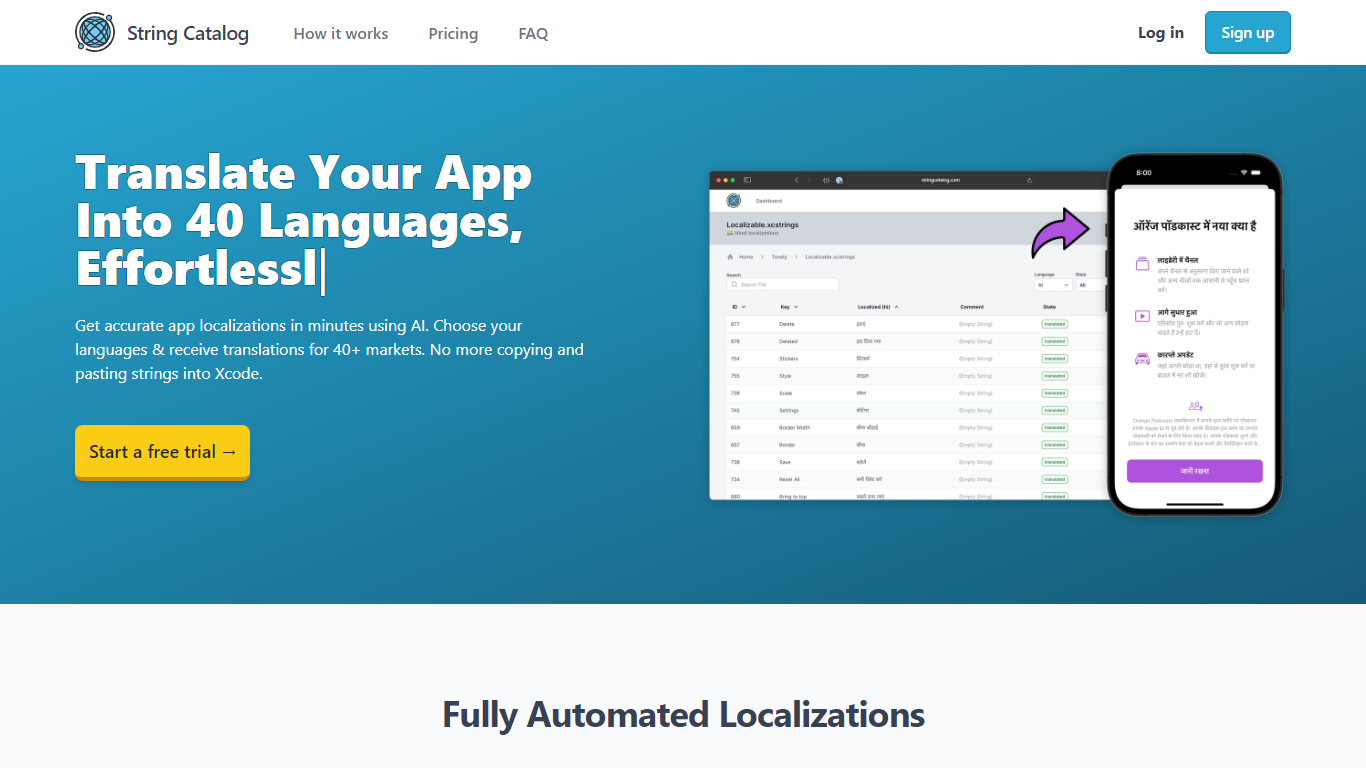Click the Search File input field
The height and width of the screenshot is (768, 1366).
pos(782,285)
